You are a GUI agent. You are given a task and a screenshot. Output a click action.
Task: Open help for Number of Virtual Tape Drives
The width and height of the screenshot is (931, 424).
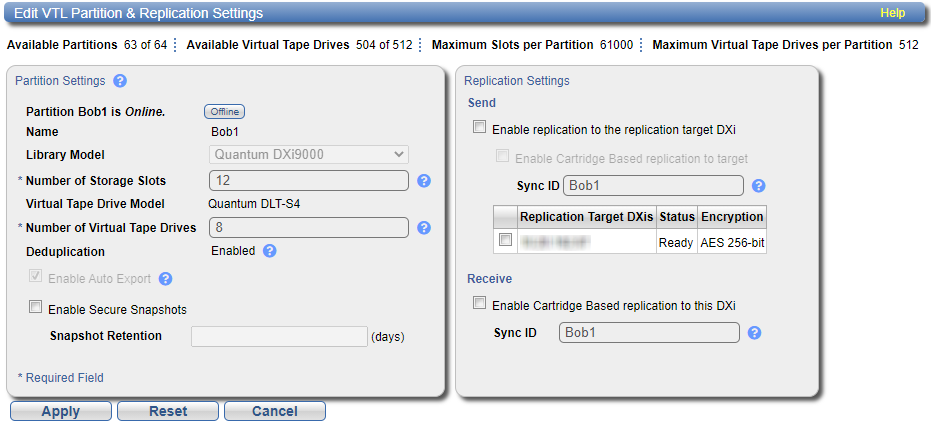click(423, 228)
